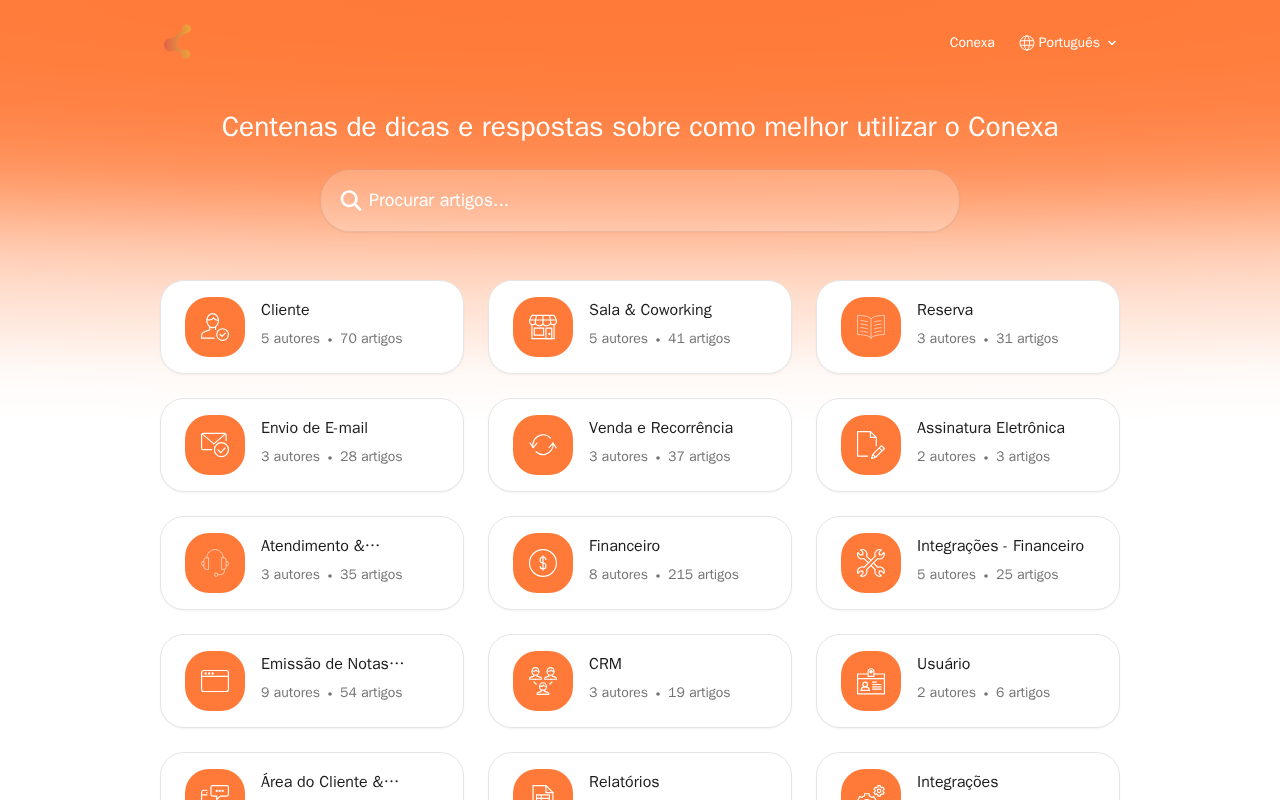Open the Envio de E-mail envelope icon
This screenshot has height=800, width=1280.
click(215, 445)
